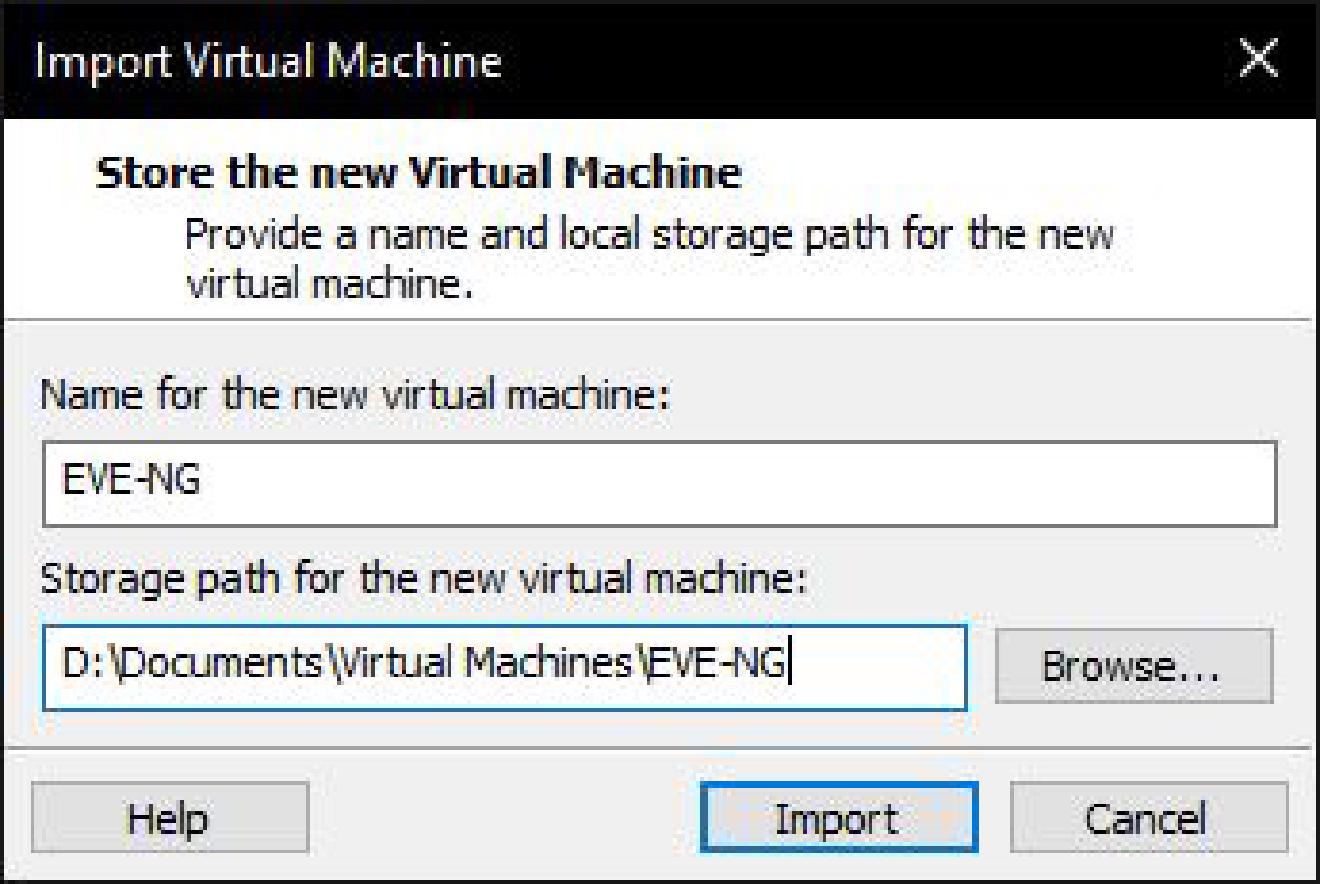Open the Help dialog
The height and width of the screenshot is (884, 1320).
168,819
